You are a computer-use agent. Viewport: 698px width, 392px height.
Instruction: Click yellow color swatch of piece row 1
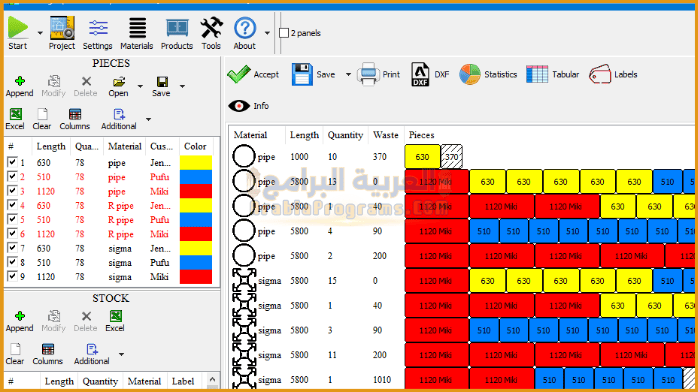(x=196, y=162)
